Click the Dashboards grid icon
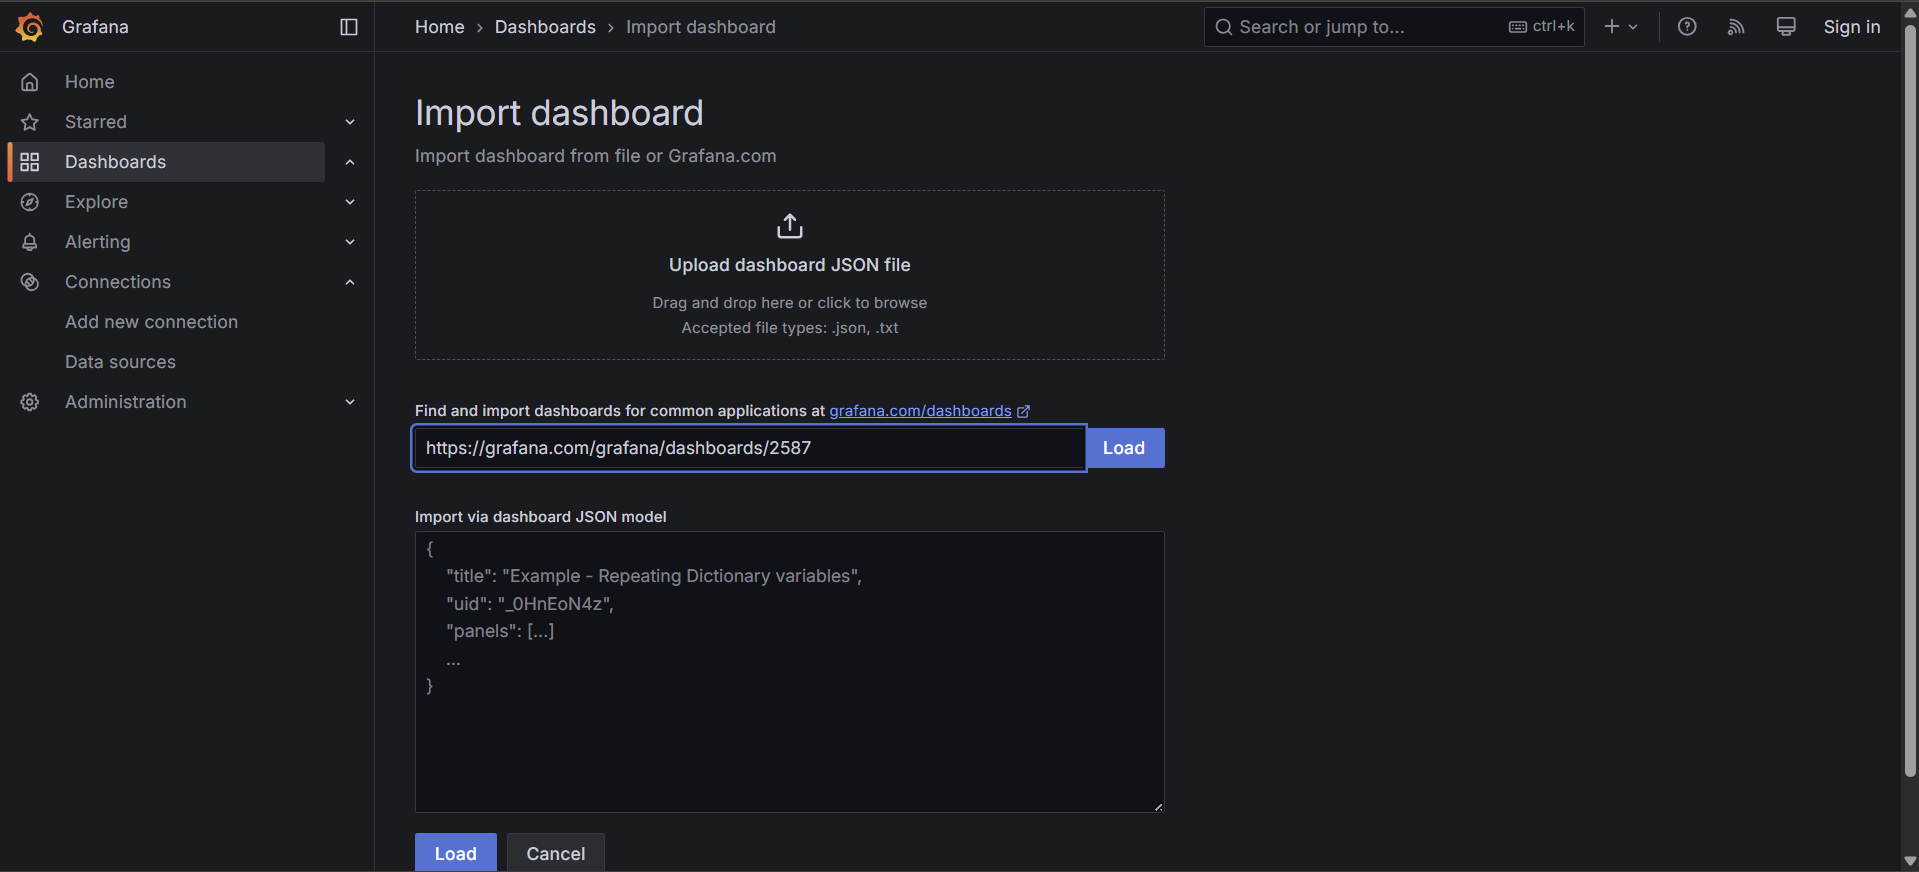This screenshot has width=1919, height=872. [x=30, y=162]
